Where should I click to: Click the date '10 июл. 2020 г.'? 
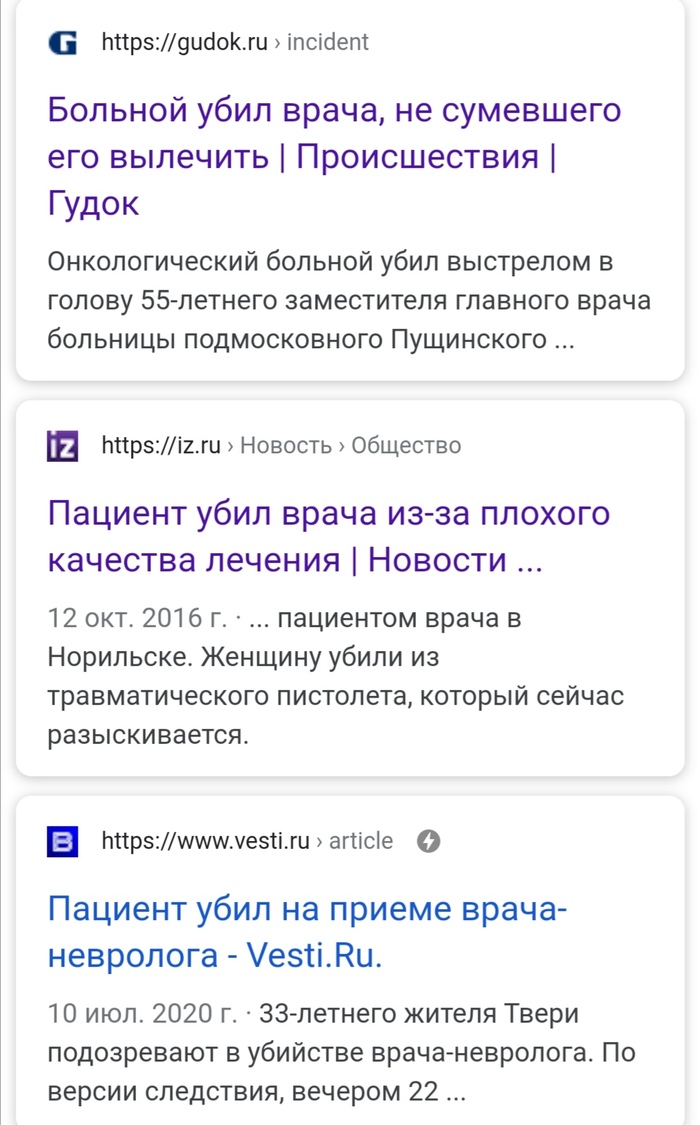pyautogui.click(x=139, y=1015)
